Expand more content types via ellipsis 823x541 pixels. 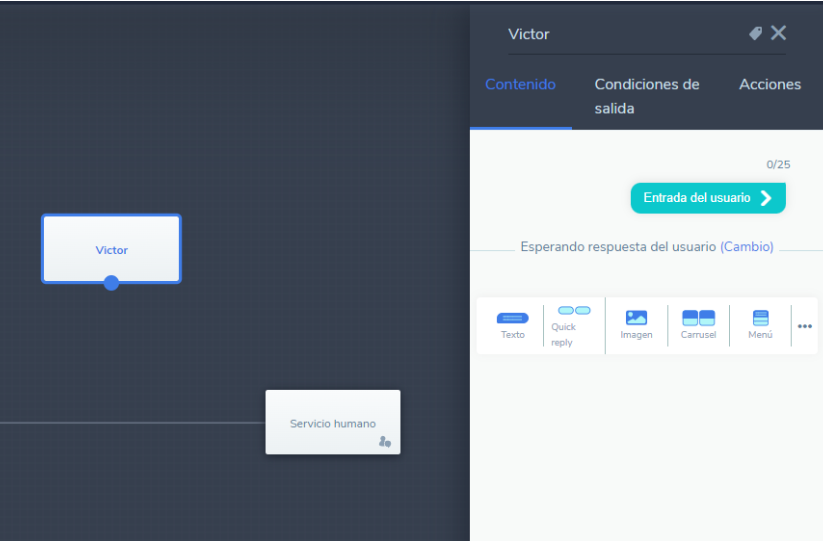[804, 326]
